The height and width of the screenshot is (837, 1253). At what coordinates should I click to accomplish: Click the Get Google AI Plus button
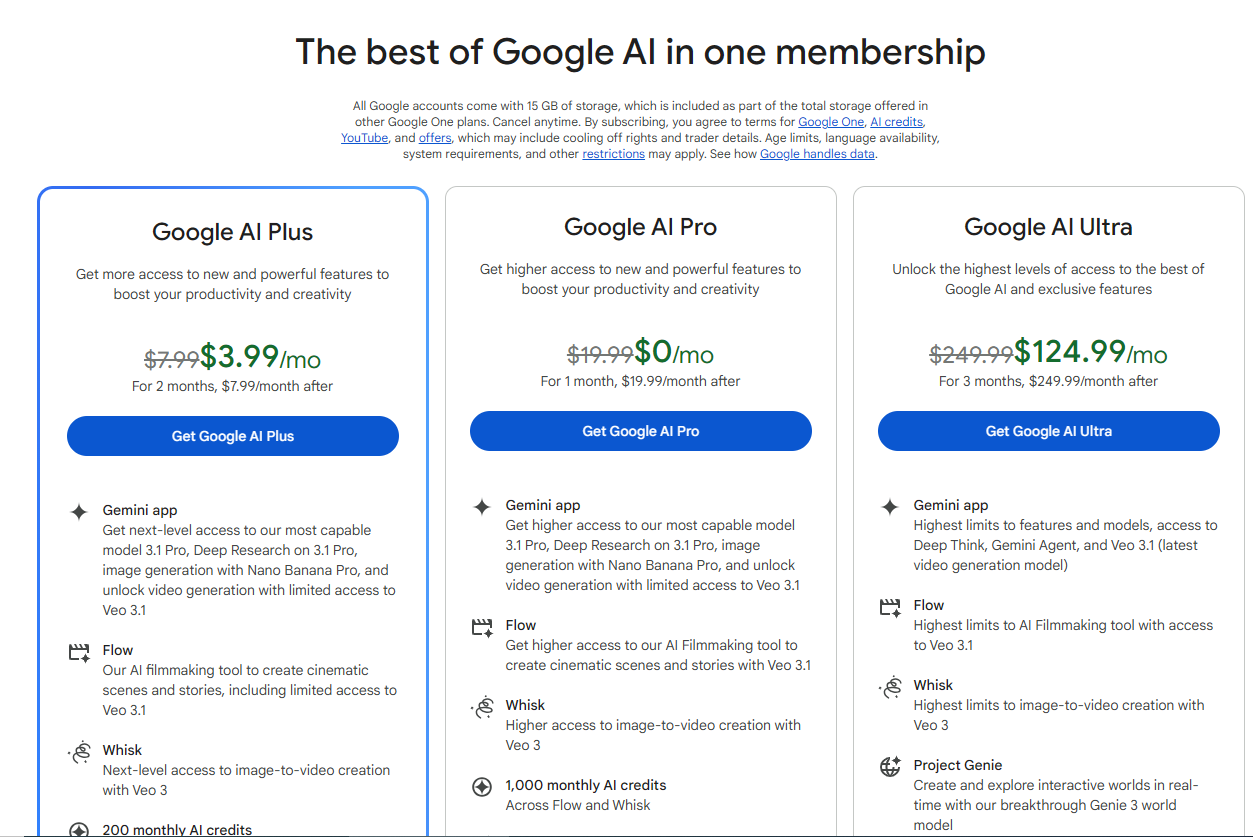(232, 436)
